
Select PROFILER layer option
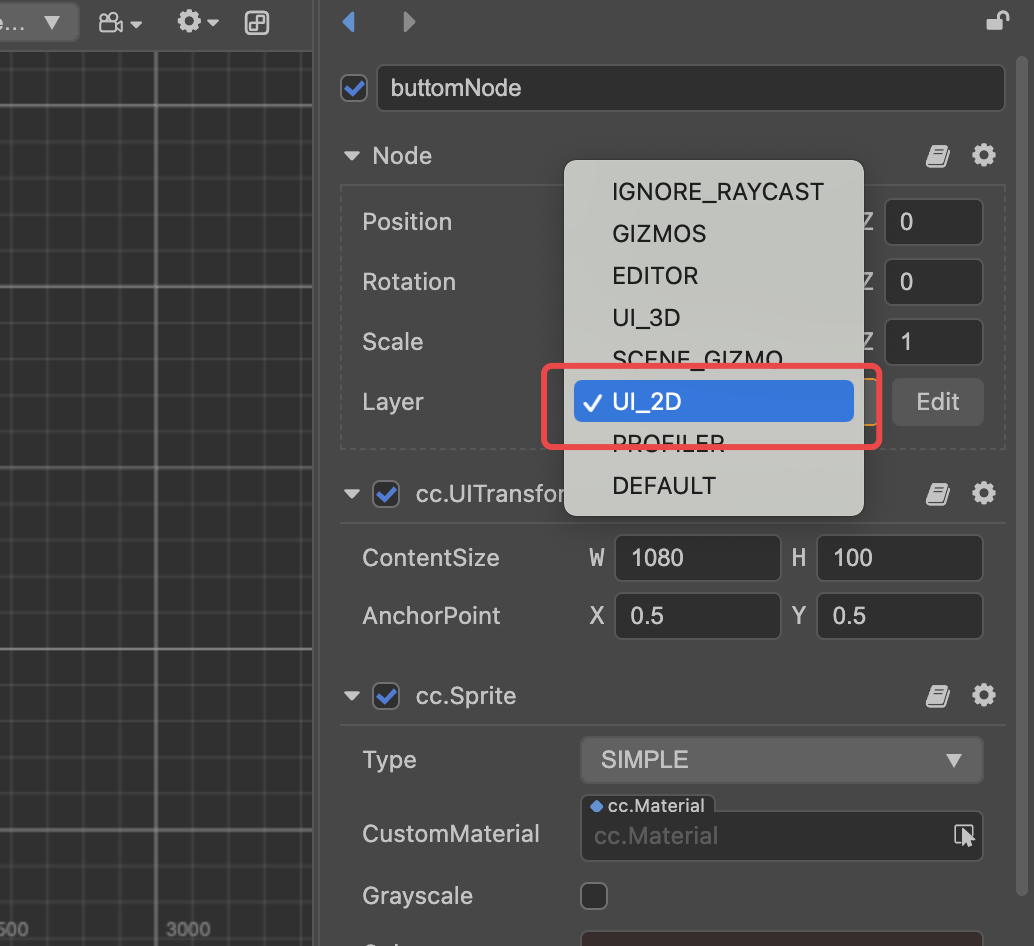[714, 443]
